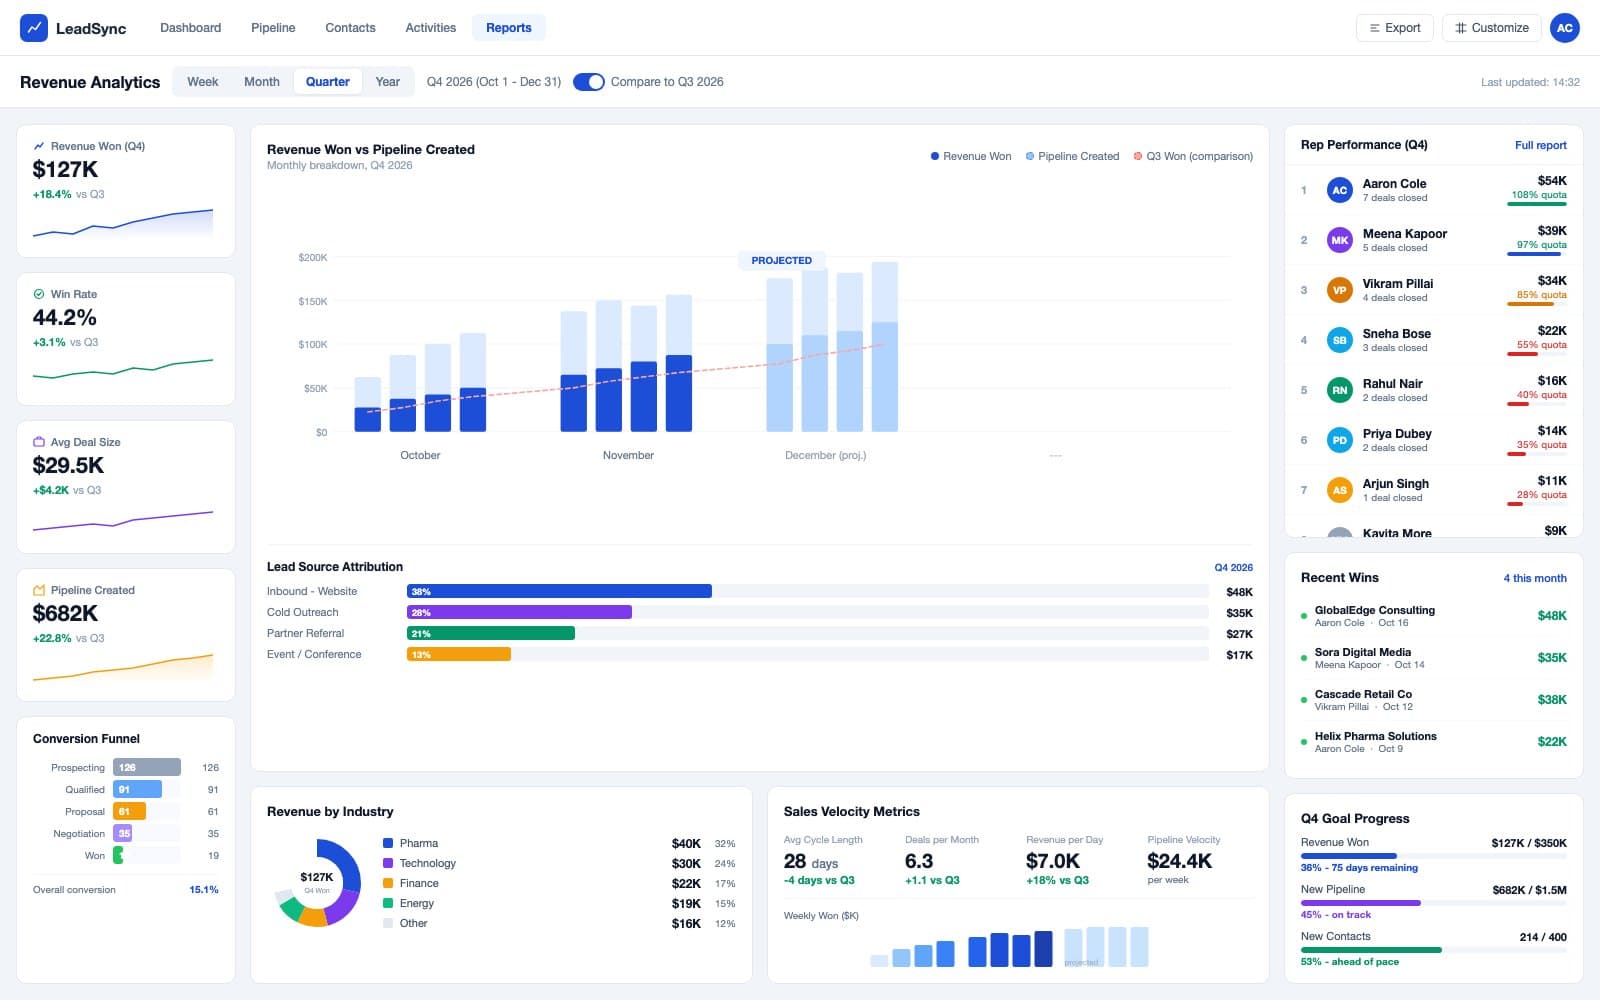1600x1000 pixels.
Task: Select Rahul Nair's RN avatar
Action: point(1340,390)
